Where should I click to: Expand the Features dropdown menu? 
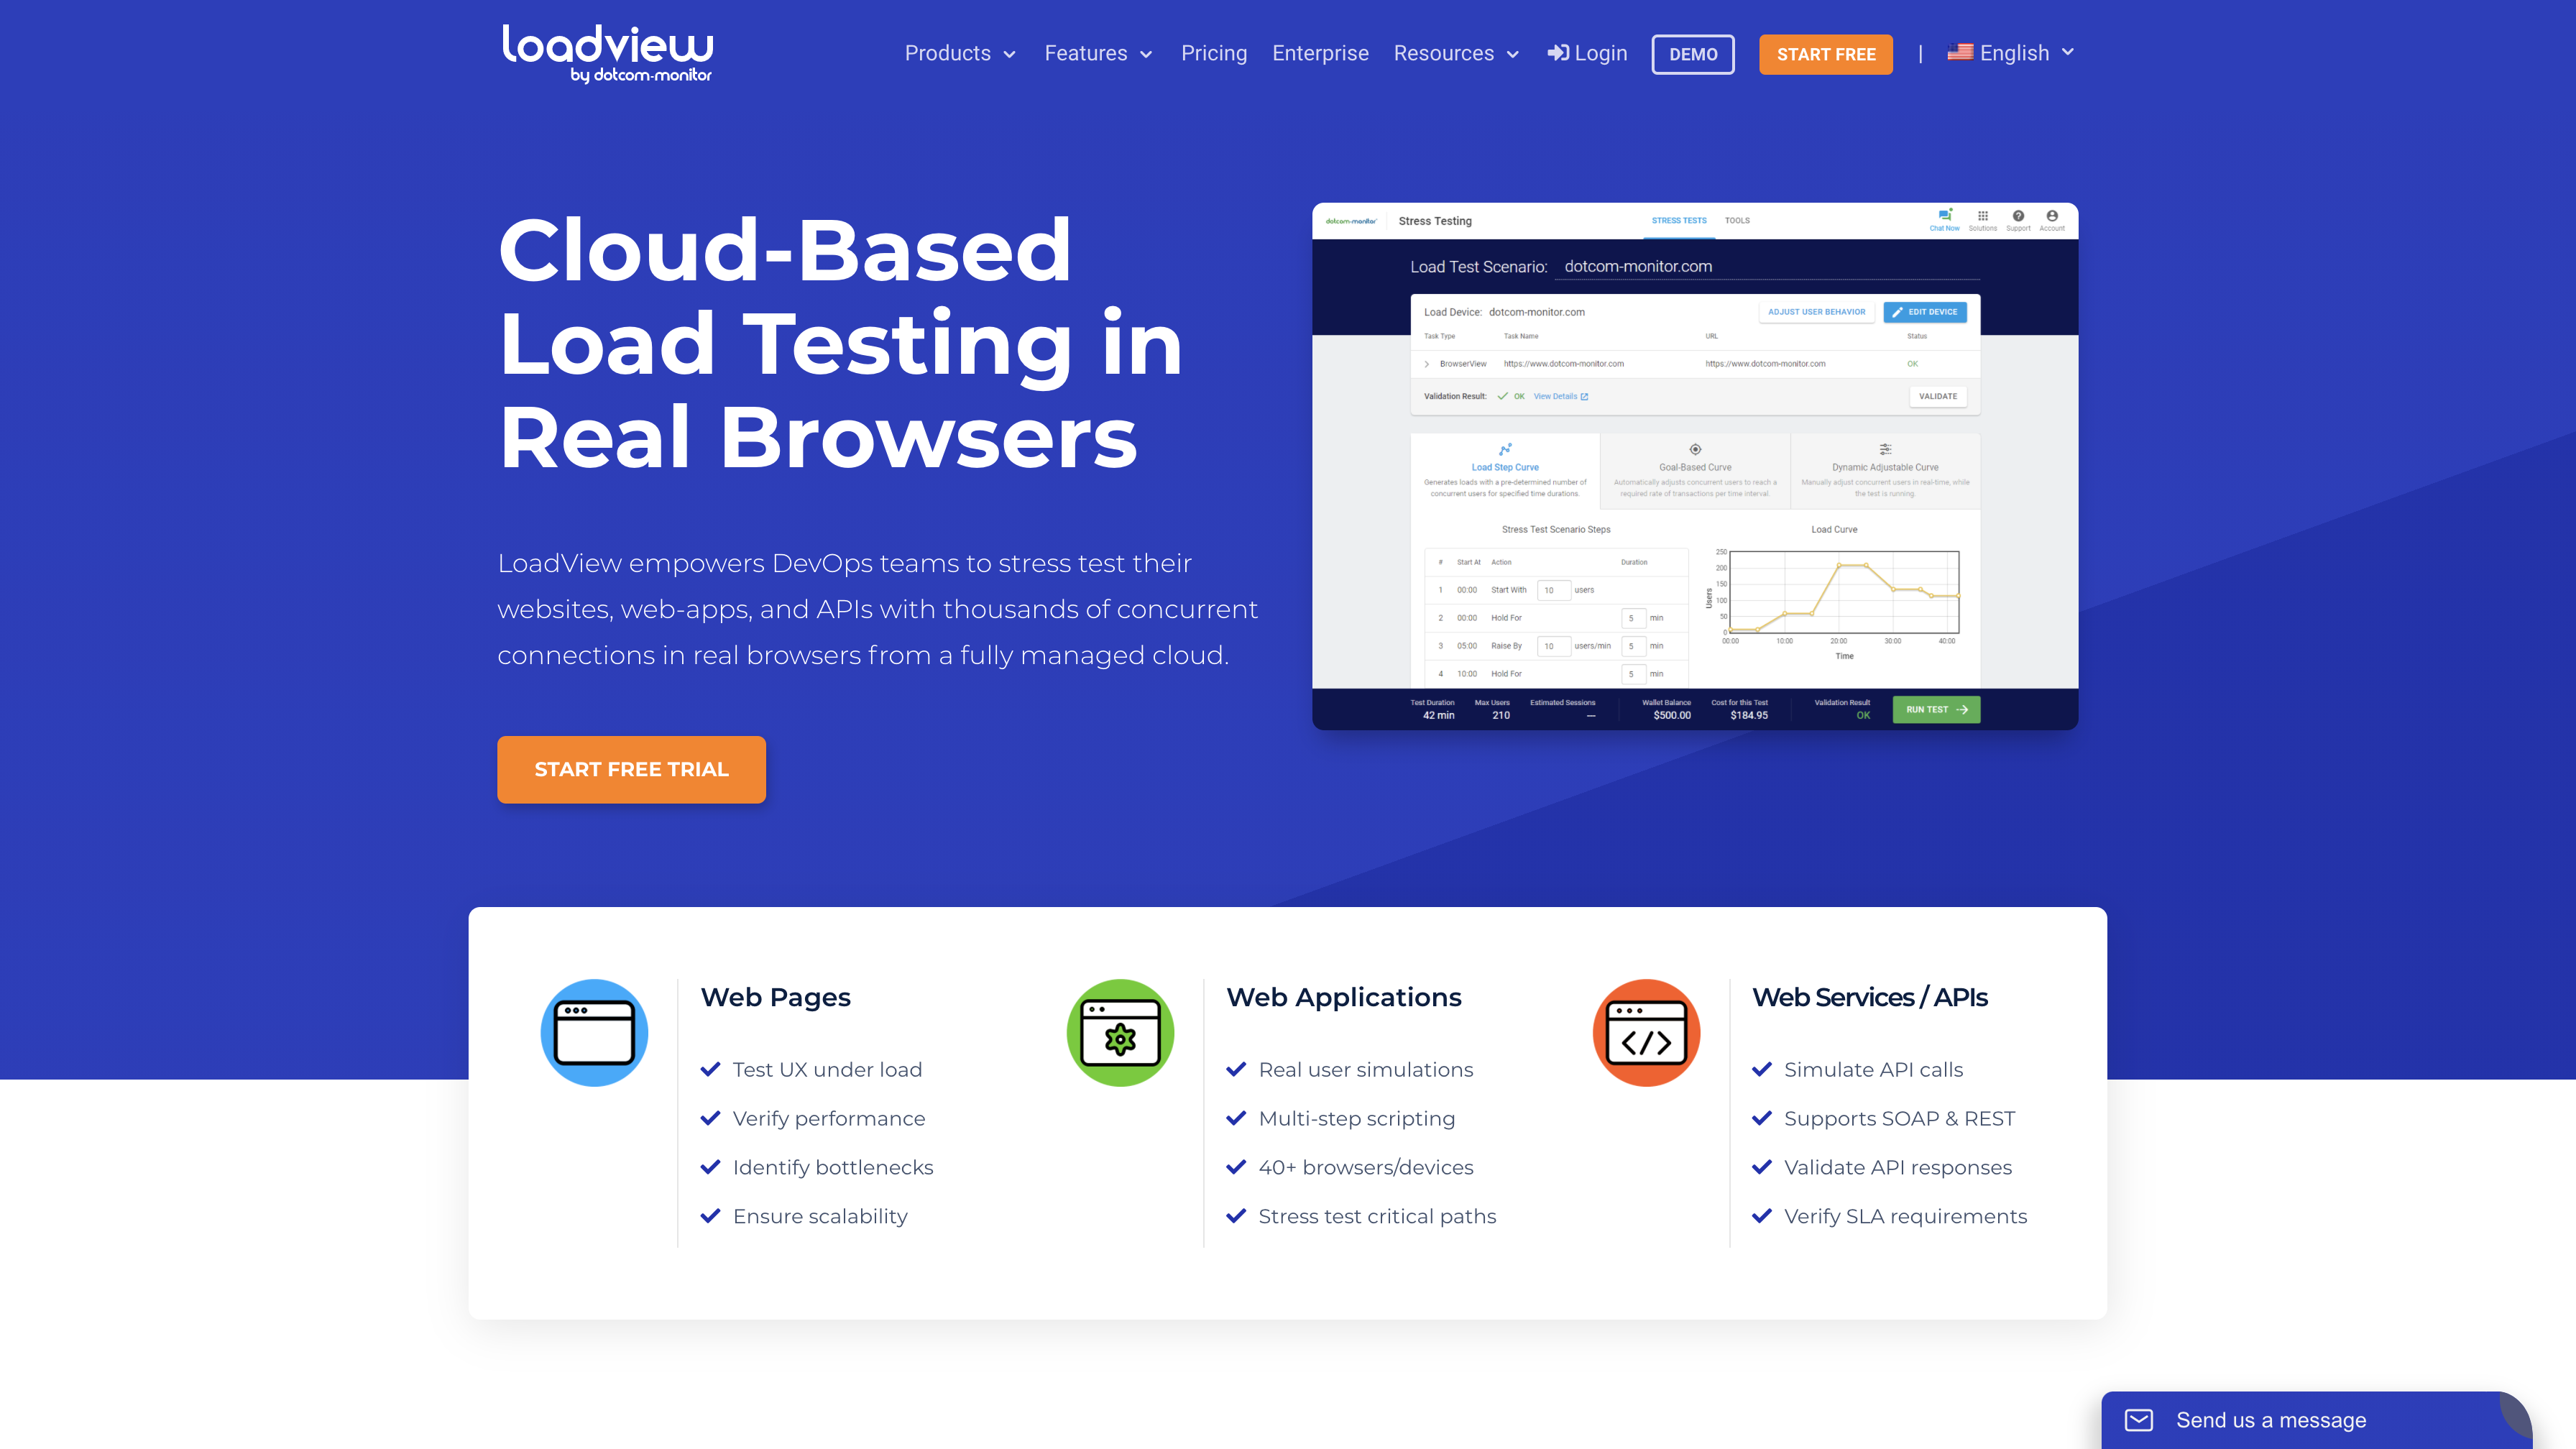coord(1097,53)
